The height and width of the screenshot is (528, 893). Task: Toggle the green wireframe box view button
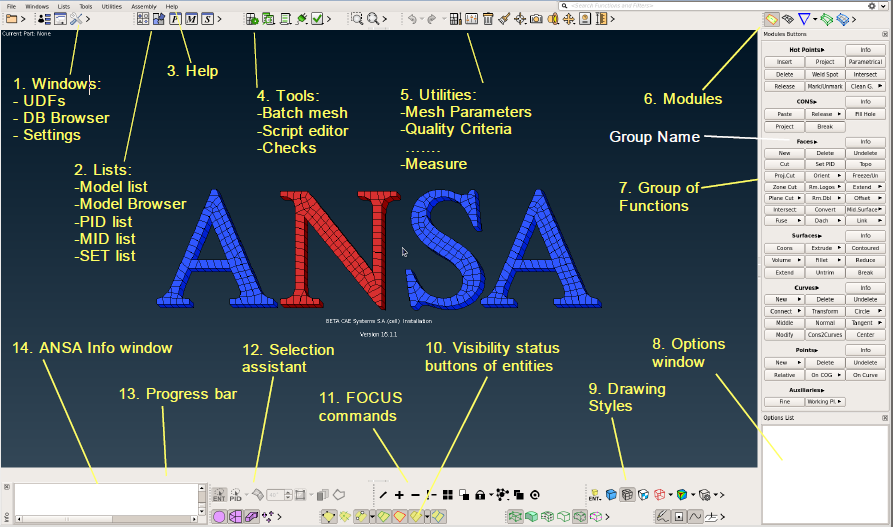[515, 517]
